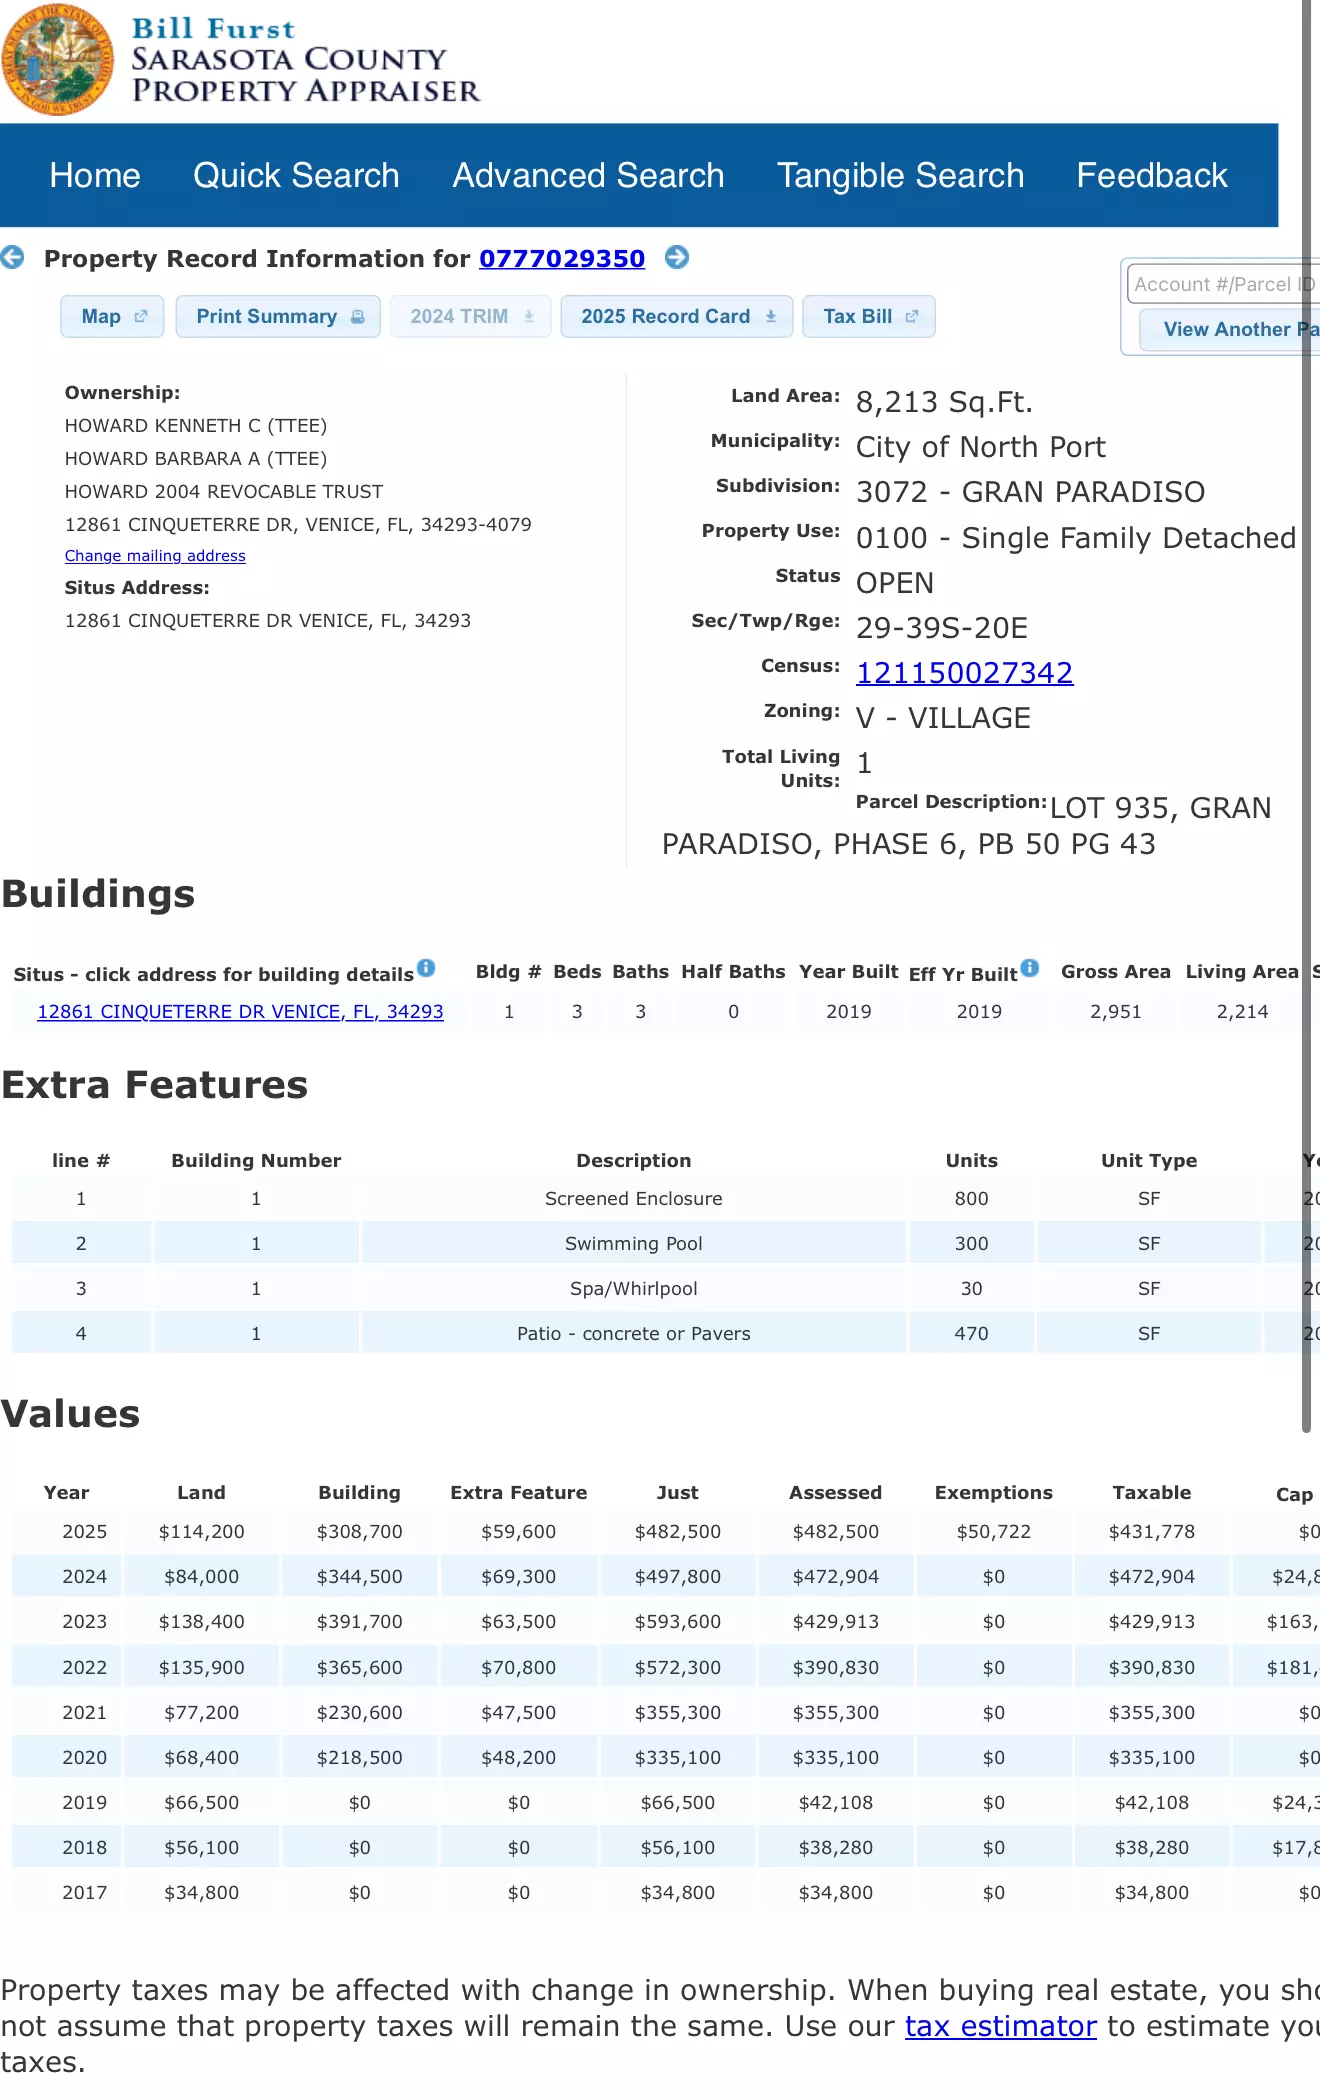Open the Tax Bill button
The height and width of the screenshot is (2098, 1320).
point(869,317)
